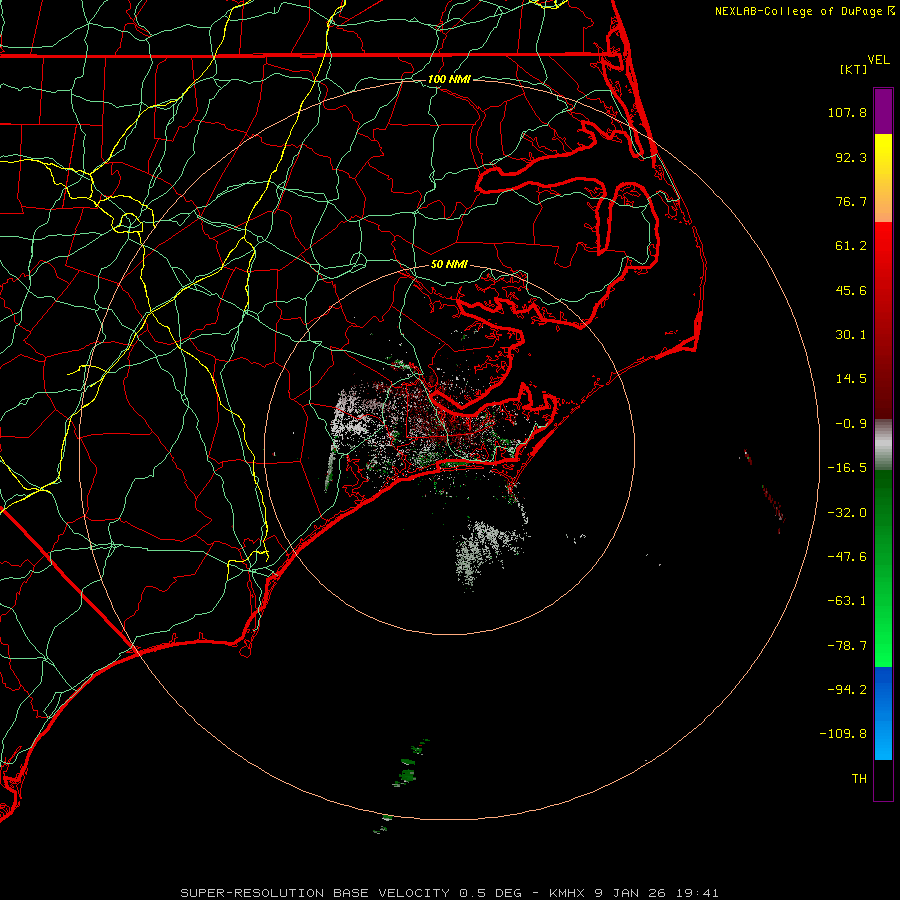Click the 92.3 scale value

coord(851,157)
